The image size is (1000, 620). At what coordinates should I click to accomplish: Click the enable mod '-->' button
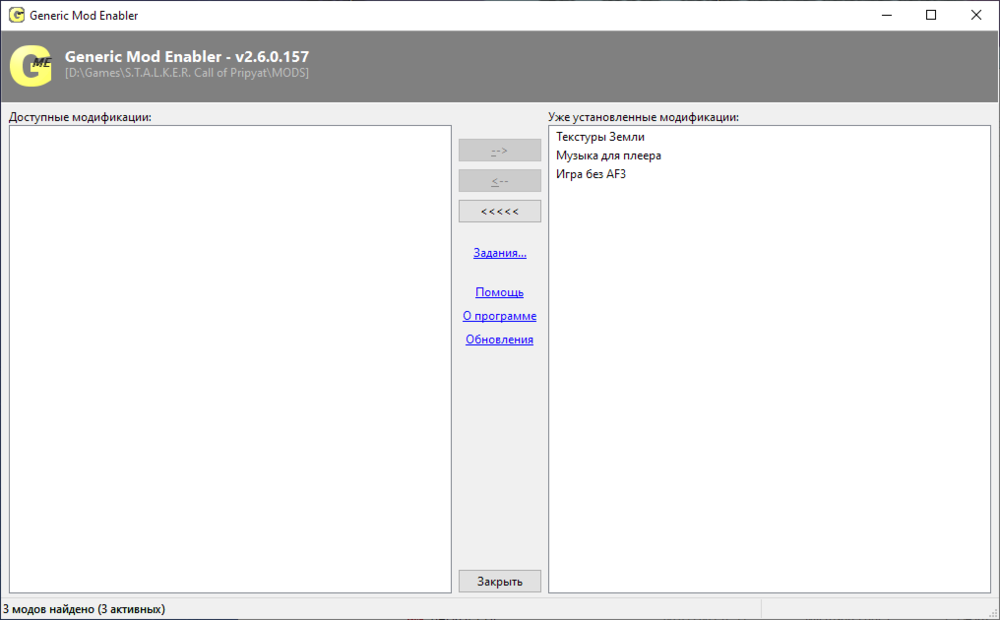tap(499, 151)
